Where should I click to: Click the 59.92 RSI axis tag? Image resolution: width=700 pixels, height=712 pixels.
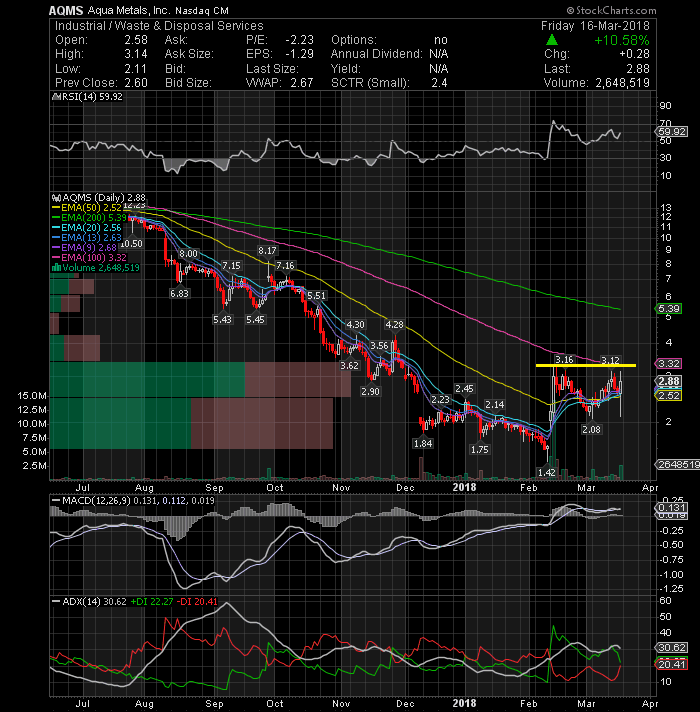point(671,132)
